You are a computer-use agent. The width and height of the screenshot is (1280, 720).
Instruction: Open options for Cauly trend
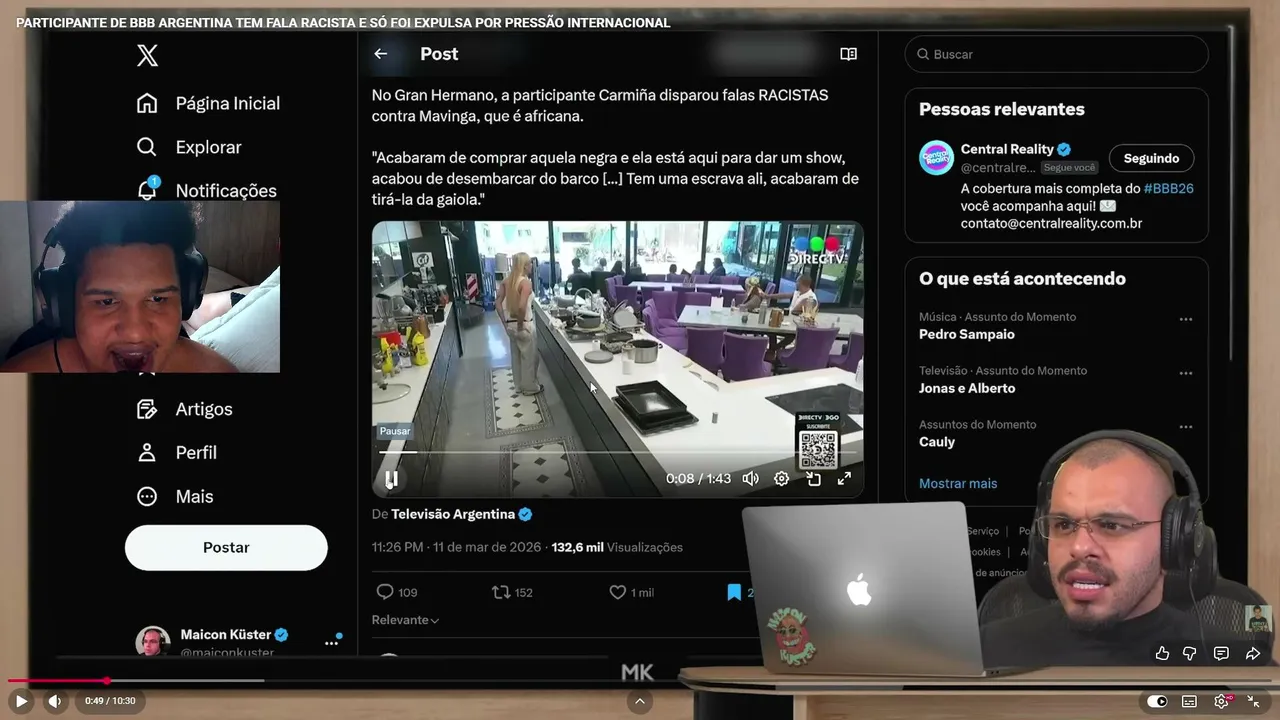coord(1185,427)
